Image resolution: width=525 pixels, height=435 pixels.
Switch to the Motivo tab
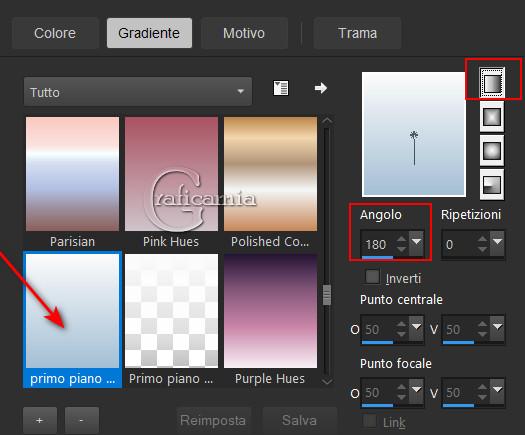pyautogui.click(x=244, y=33)
